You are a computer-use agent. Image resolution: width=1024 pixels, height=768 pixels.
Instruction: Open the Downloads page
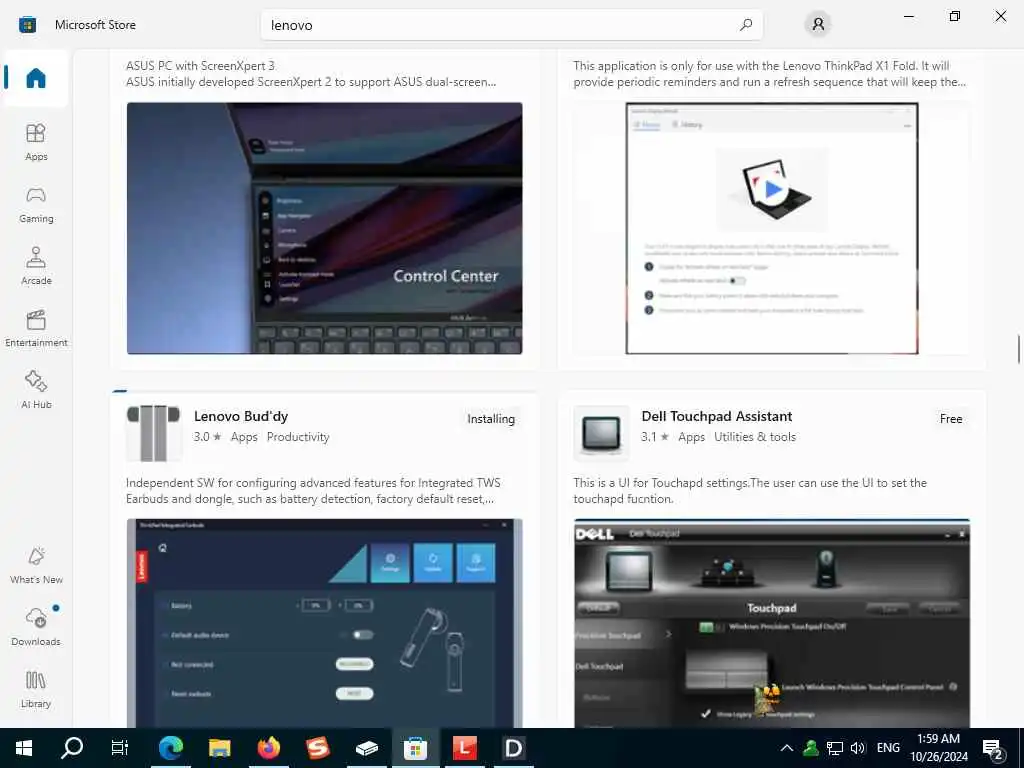pyautogui.click(x=36, y=627)
